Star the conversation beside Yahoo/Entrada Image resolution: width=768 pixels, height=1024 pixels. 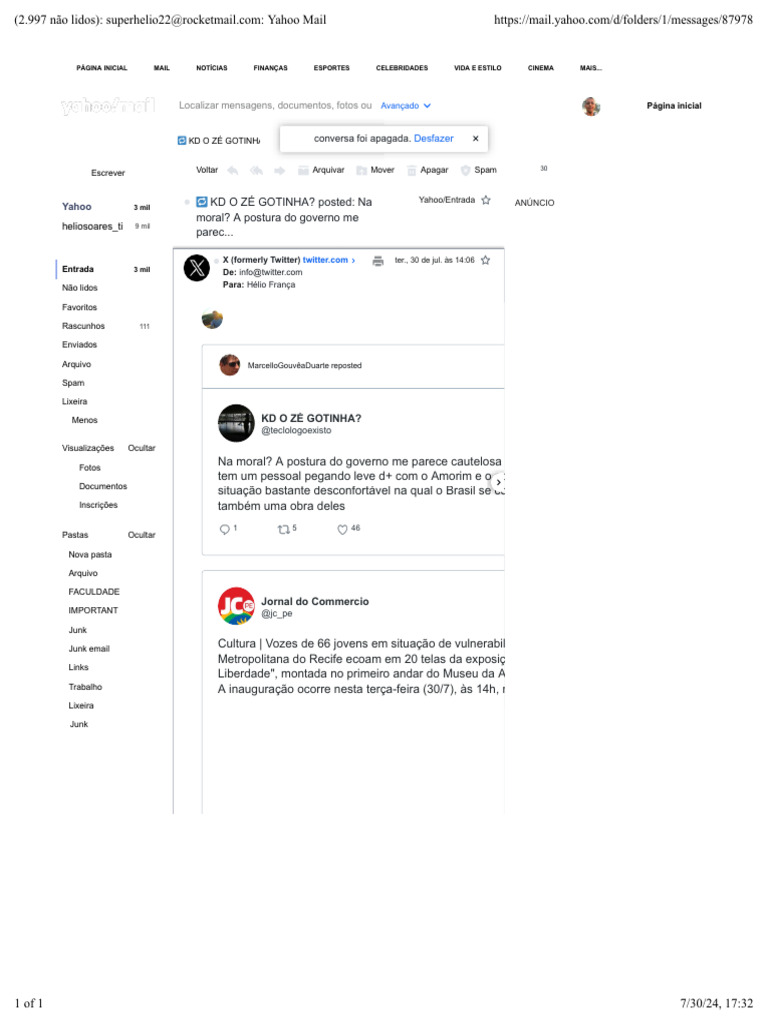tap(486, 200)
